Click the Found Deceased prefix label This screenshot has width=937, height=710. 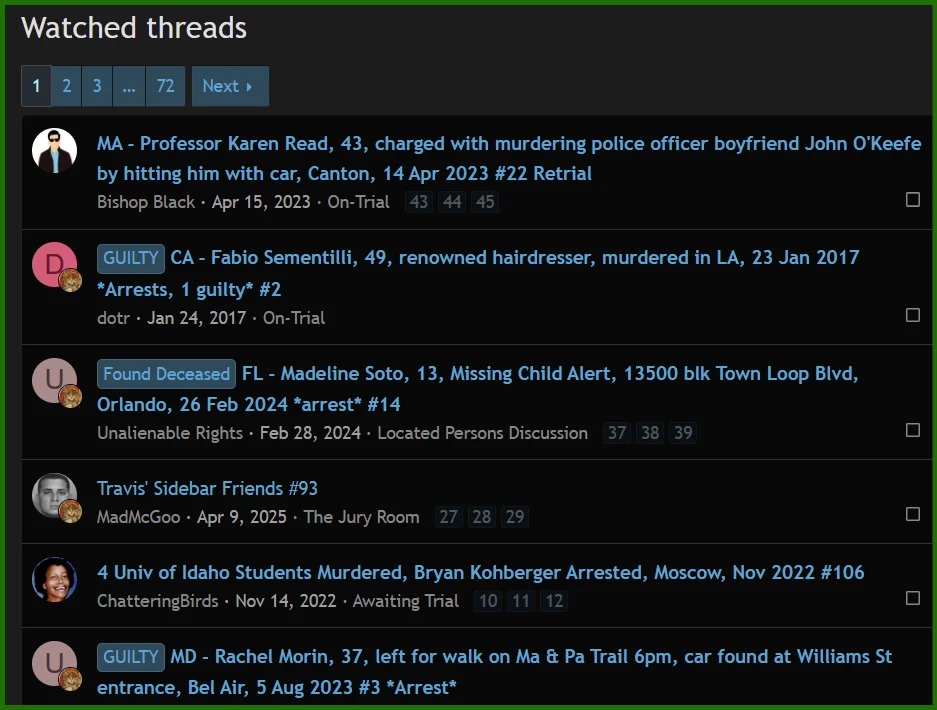(166, 374)
